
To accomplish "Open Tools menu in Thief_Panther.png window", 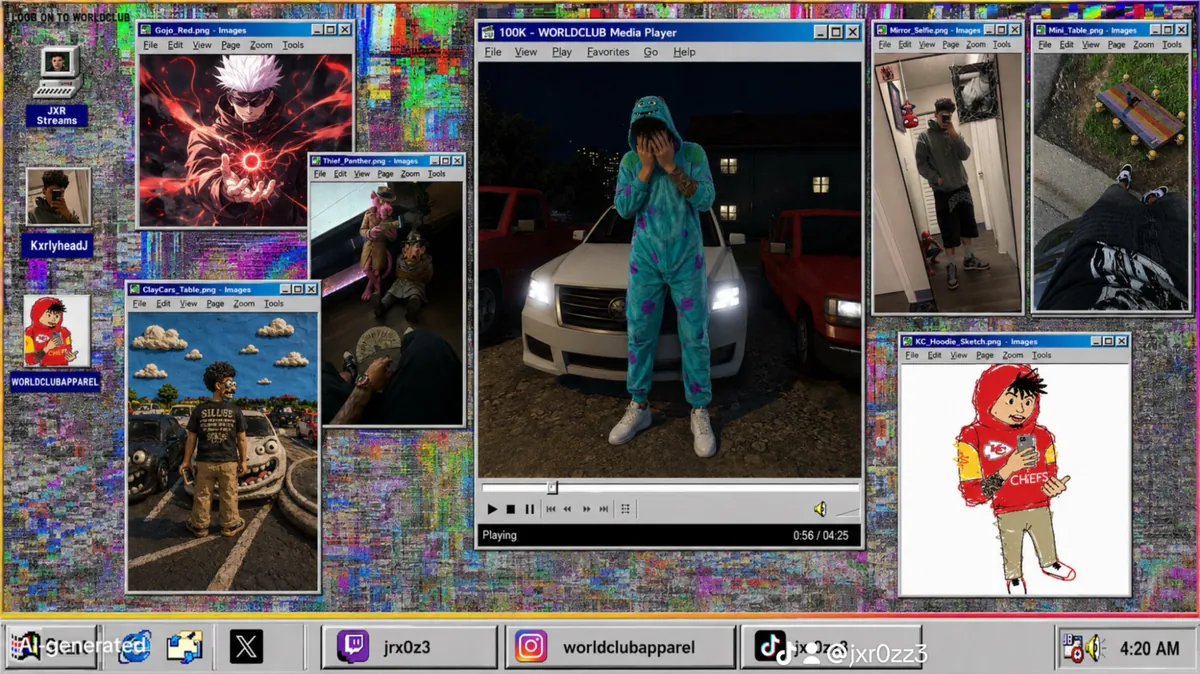I will click(x=437, y=174).
